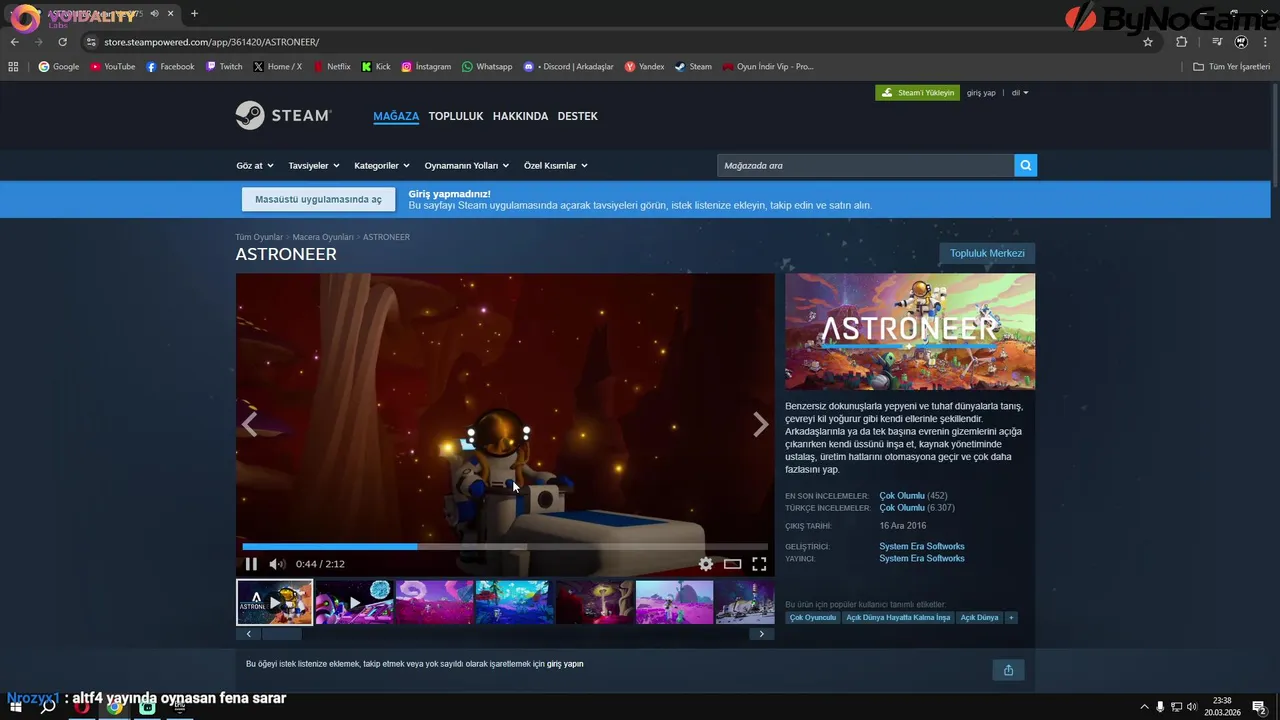Image resolution: width=1280 pixels, height=720 pixels.
Task: Open the taskbar notification center
Action: click(1259, 707)
